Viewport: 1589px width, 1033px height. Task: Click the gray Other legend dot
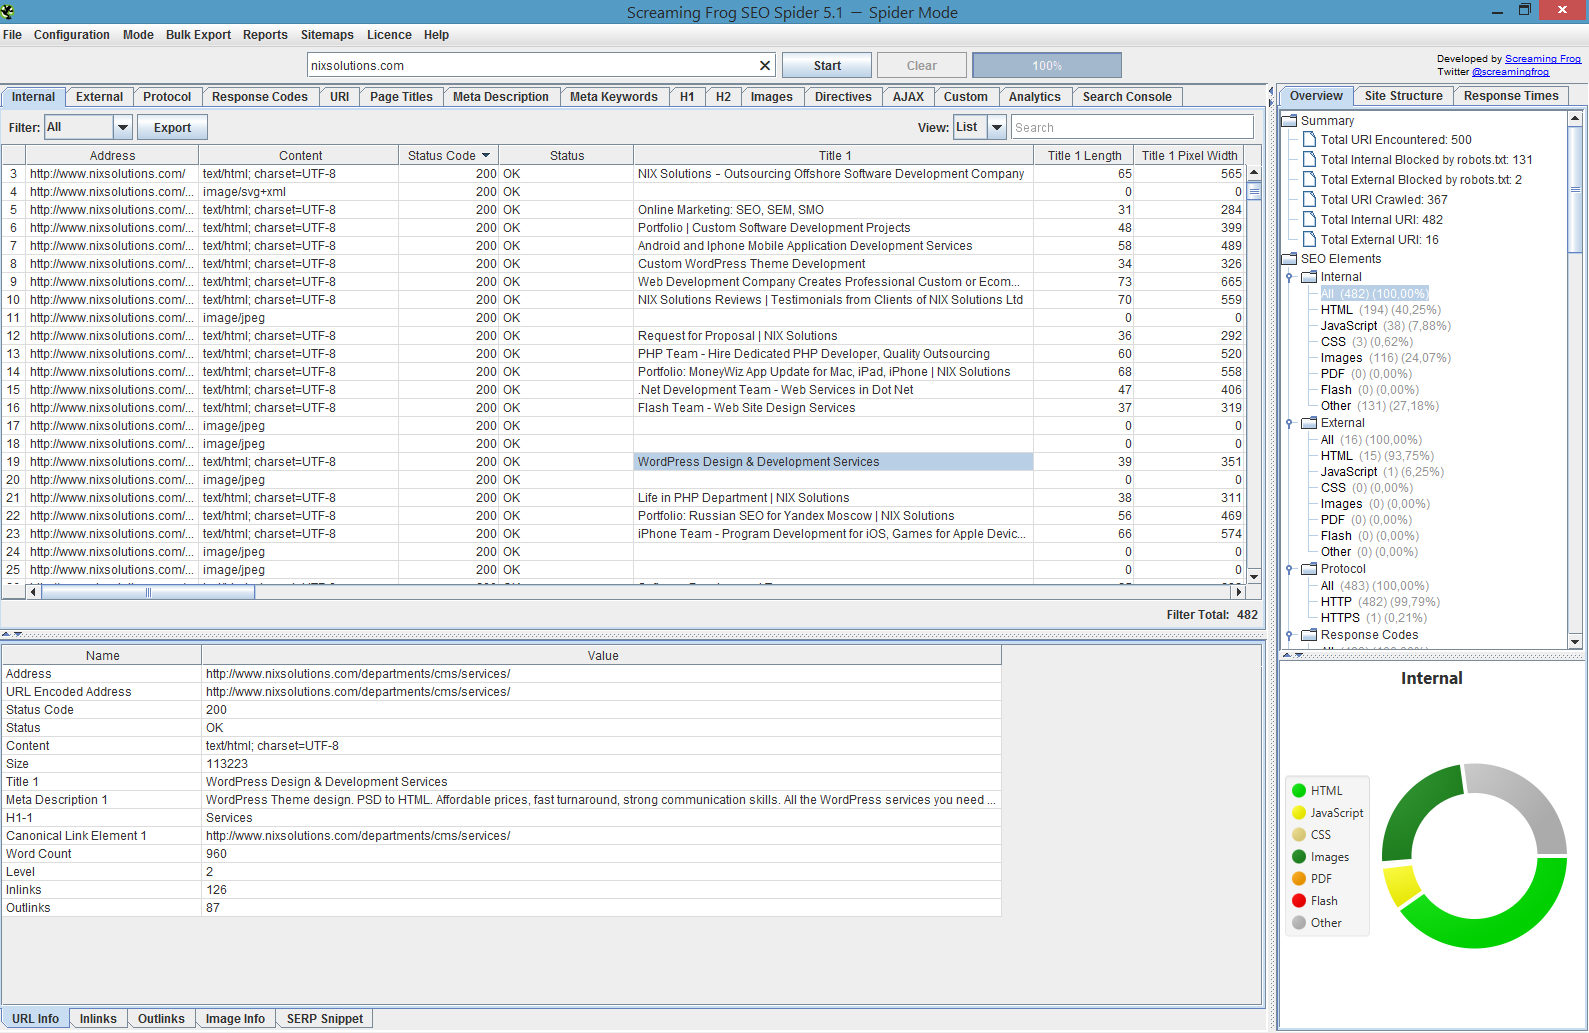coord(1299,923)
